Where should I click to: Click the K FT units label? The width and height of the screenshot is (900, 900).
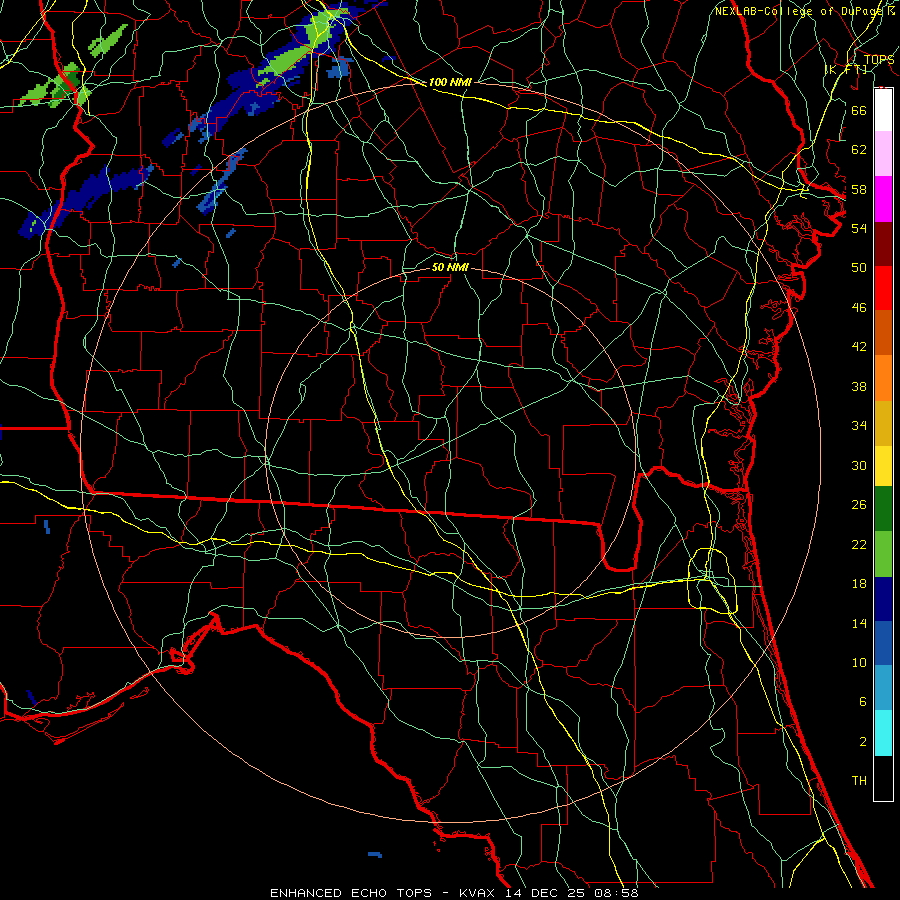point(846,69)
